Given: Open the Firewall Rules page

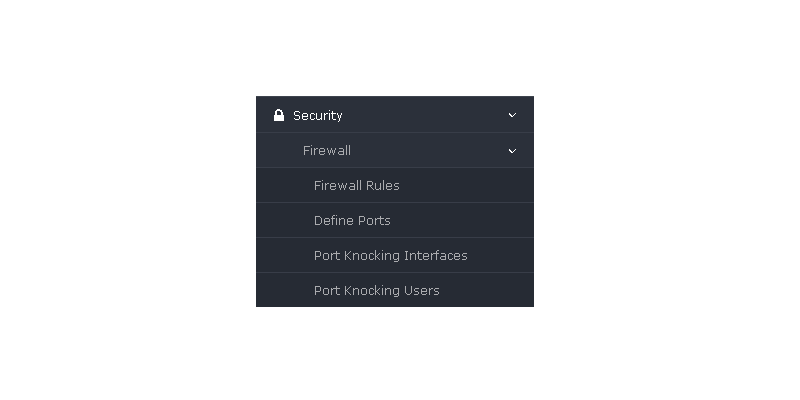Looking at the screenshot, I should tap(395, 185).
